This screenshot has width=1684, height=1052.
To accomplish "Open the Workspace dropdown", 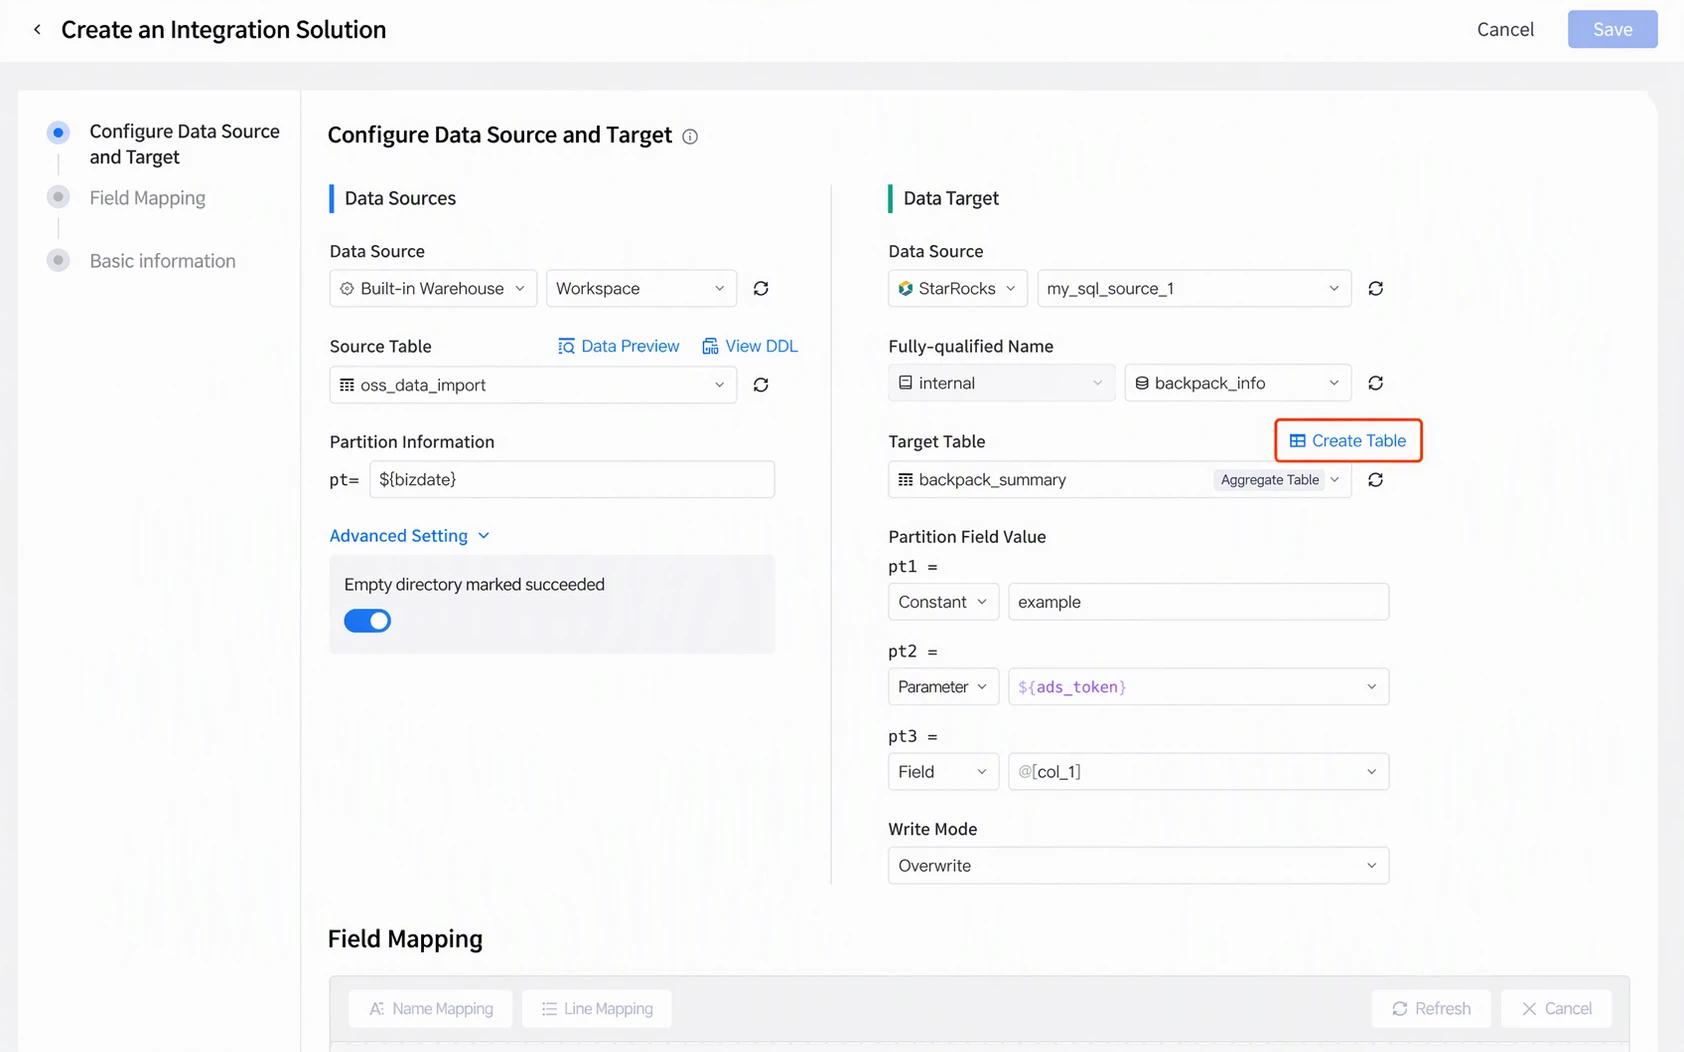I will (641, 288).
